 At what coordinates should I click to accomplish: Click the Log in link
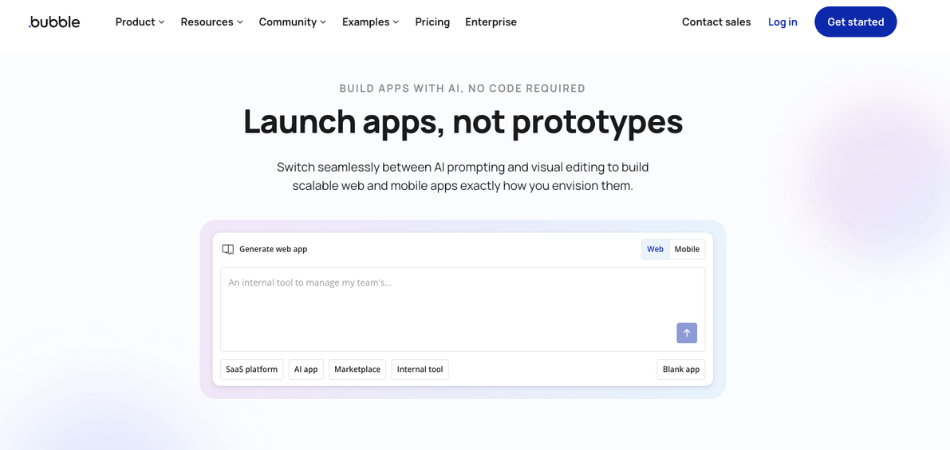(x=782, y=22)
